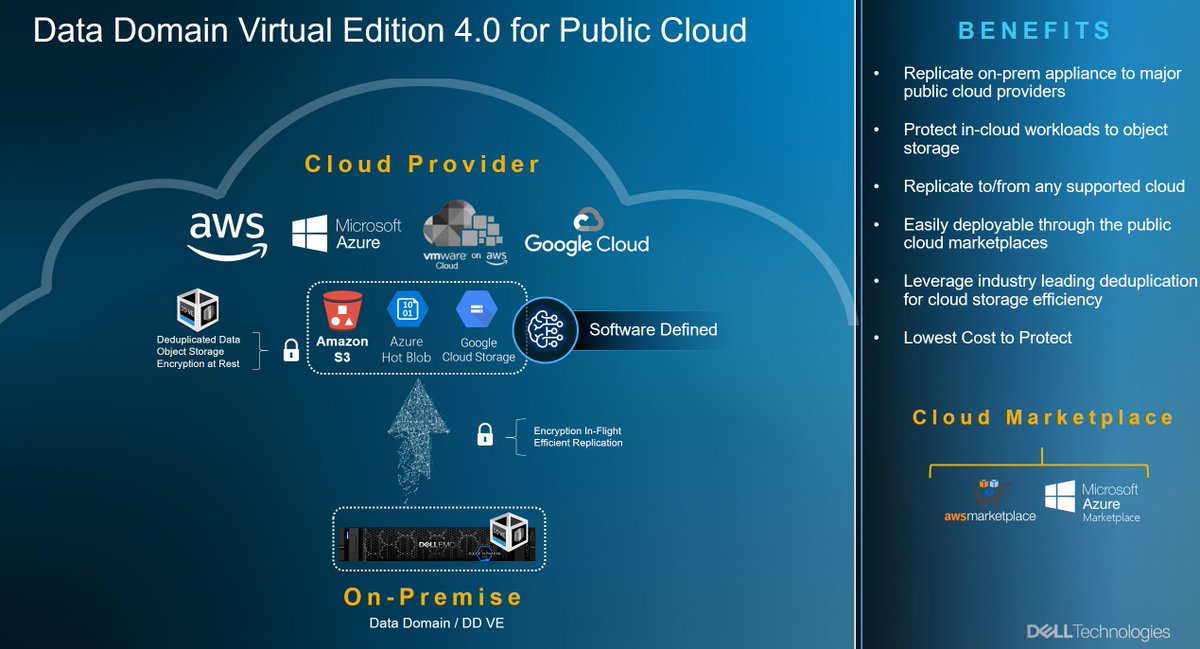Click the Microsoft Azure Marketplace logo
1200x649 pixels.
[1091, 502]
